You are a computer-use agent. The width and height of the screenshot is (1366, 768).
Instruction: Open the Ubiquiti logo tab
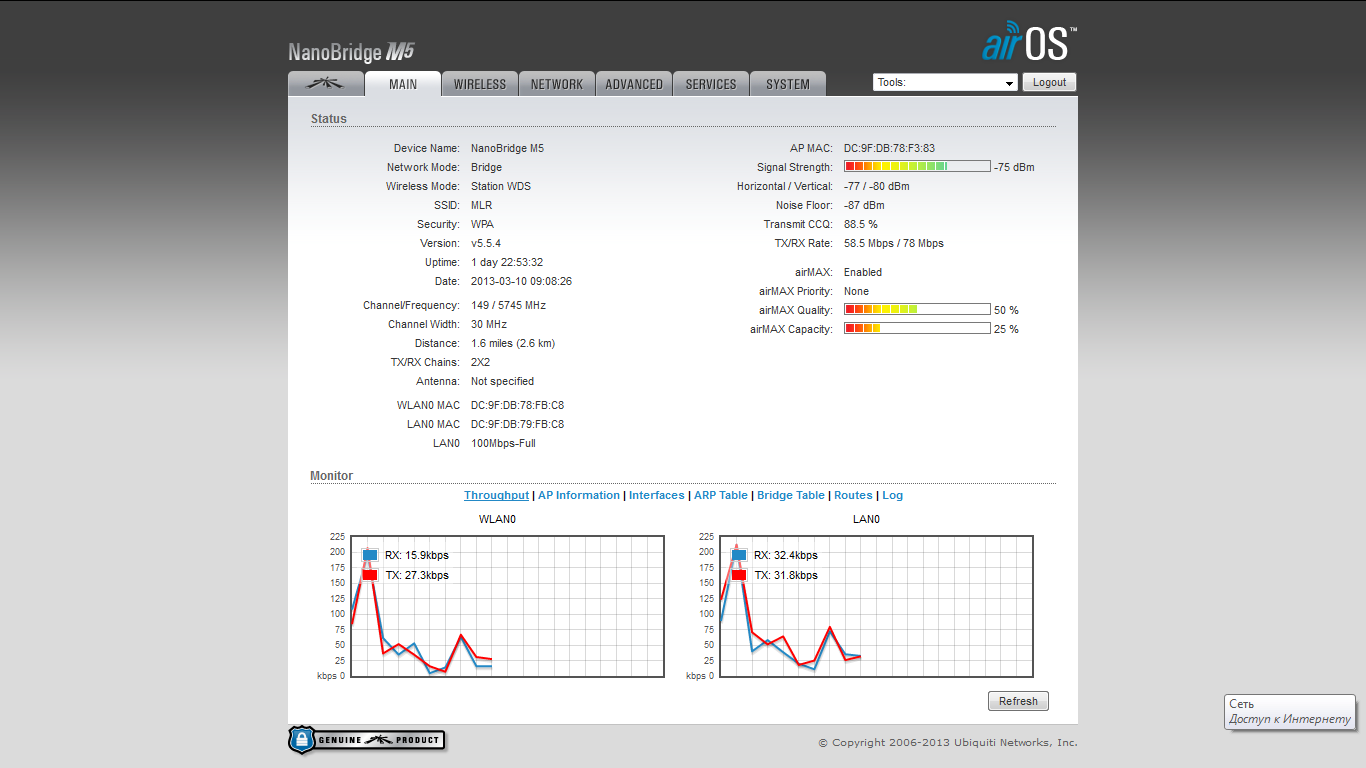(325, 84)
